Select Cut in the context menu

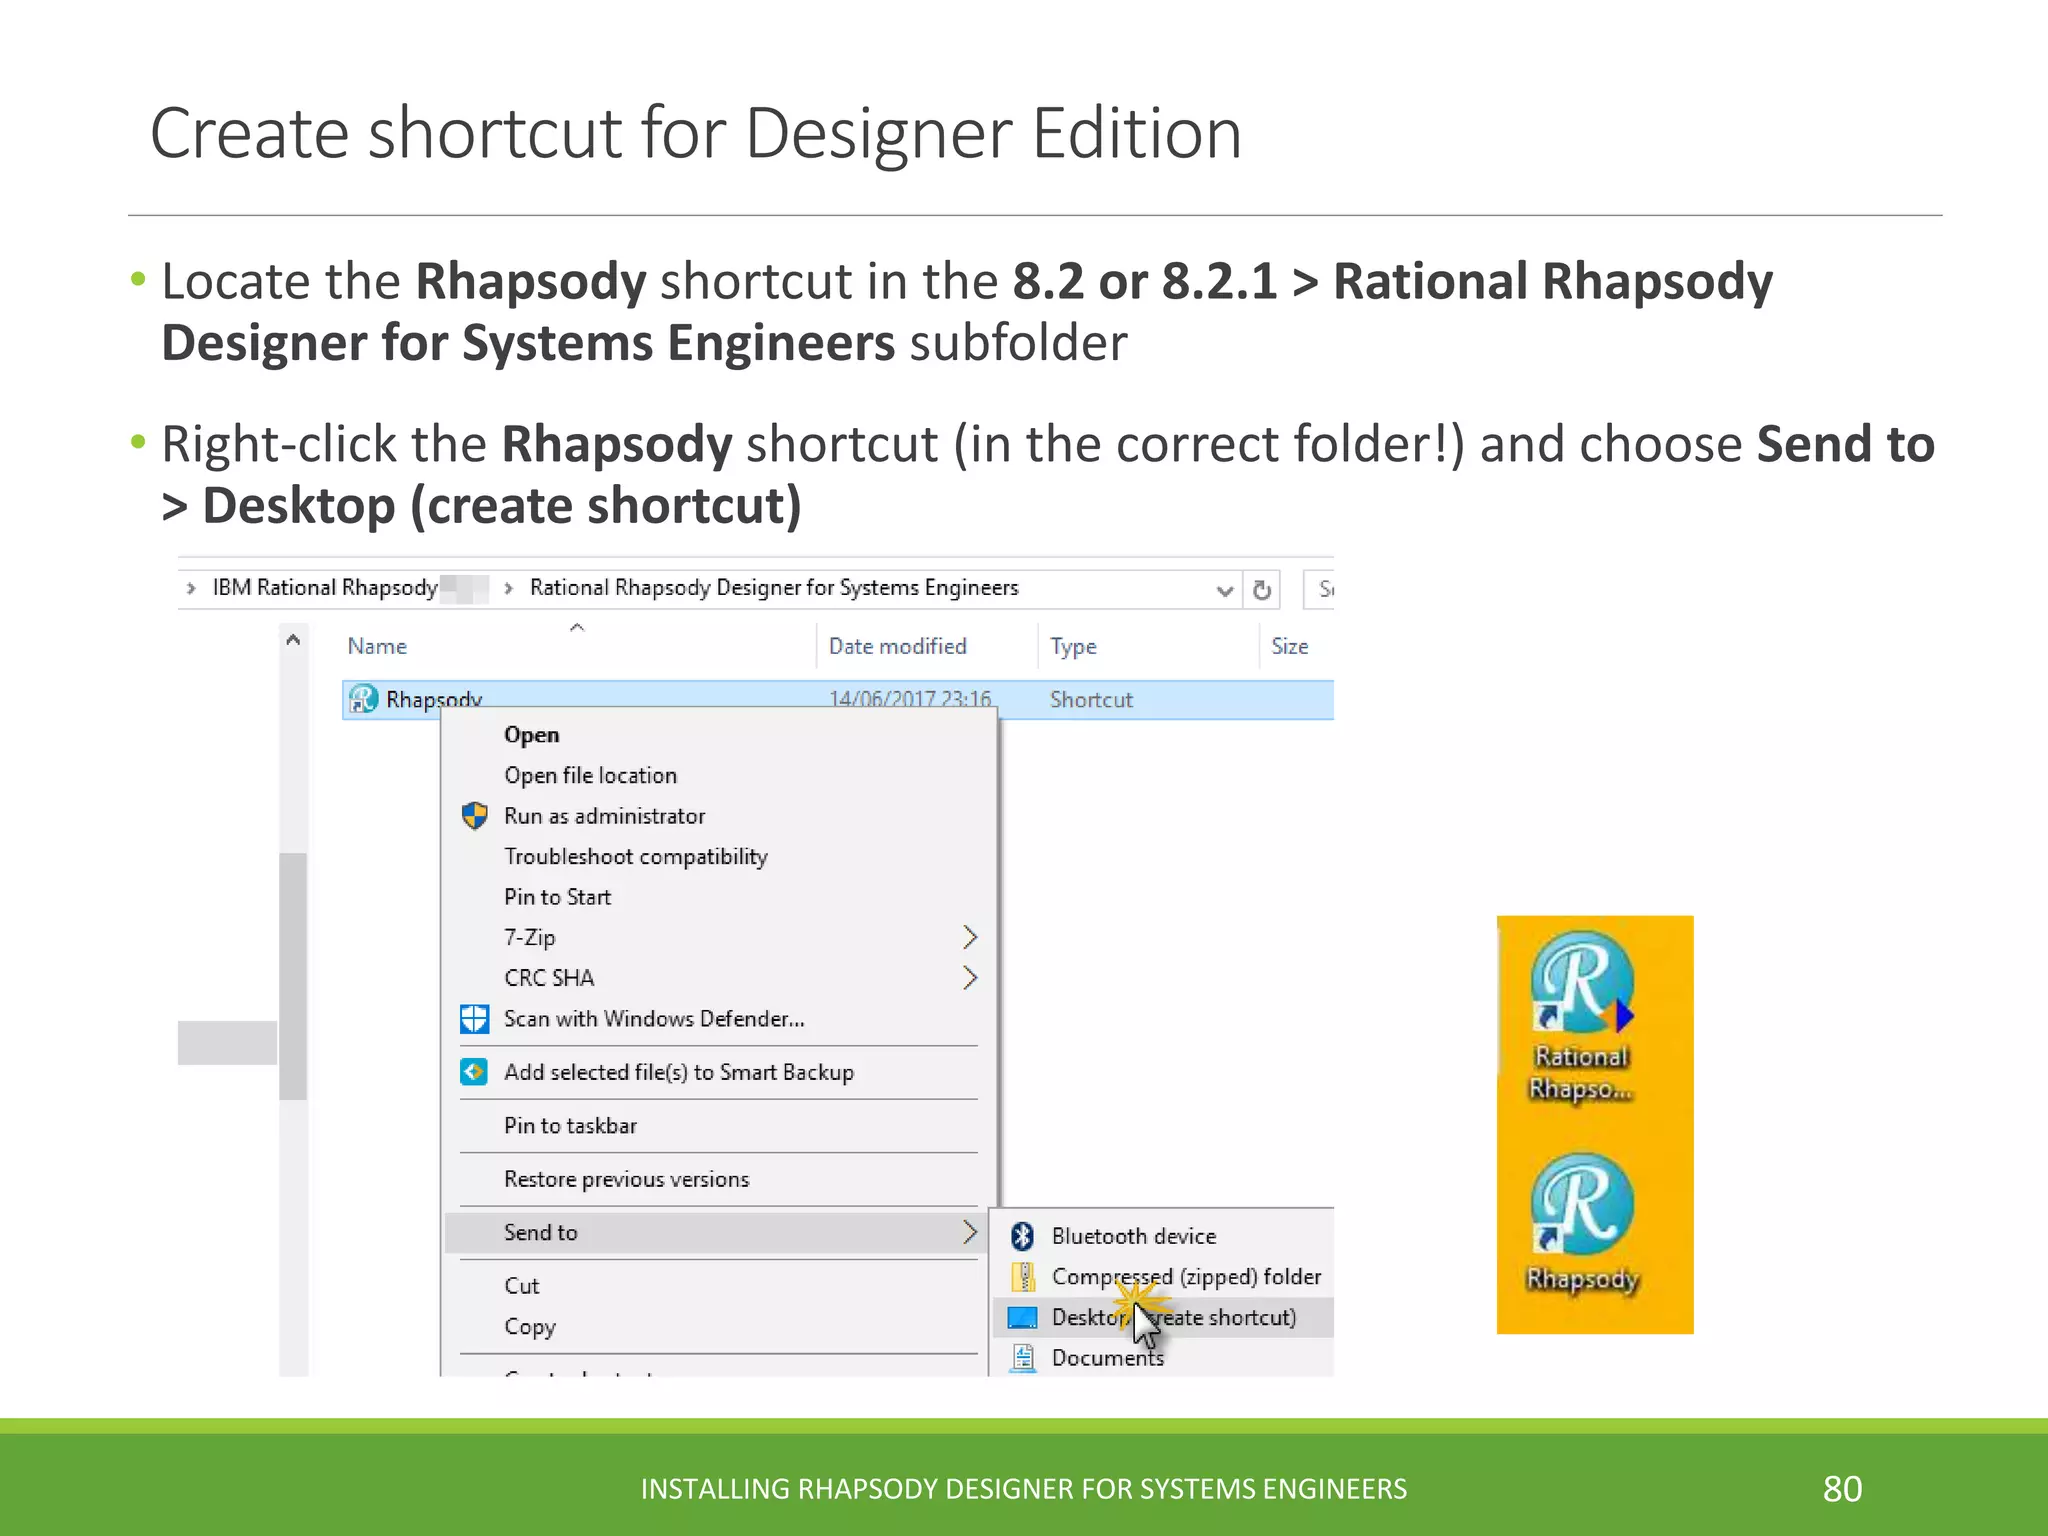521,1286
